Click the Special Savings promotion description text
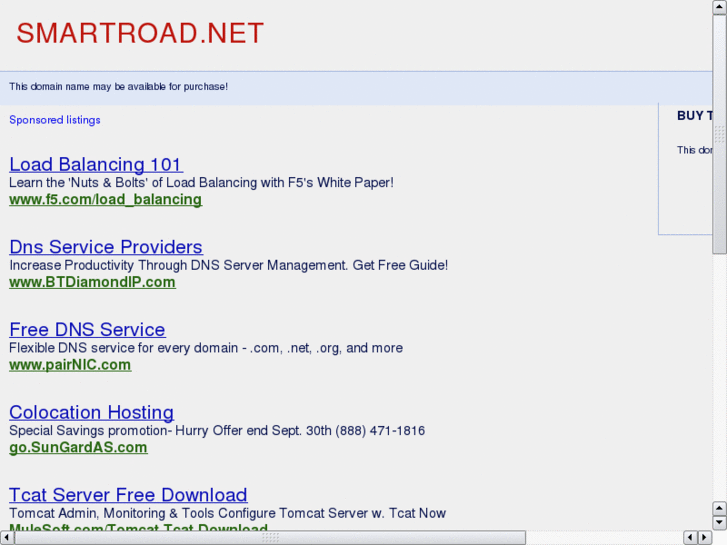Image resolution: width=727 pixels, height=545 pixels. 217,430
